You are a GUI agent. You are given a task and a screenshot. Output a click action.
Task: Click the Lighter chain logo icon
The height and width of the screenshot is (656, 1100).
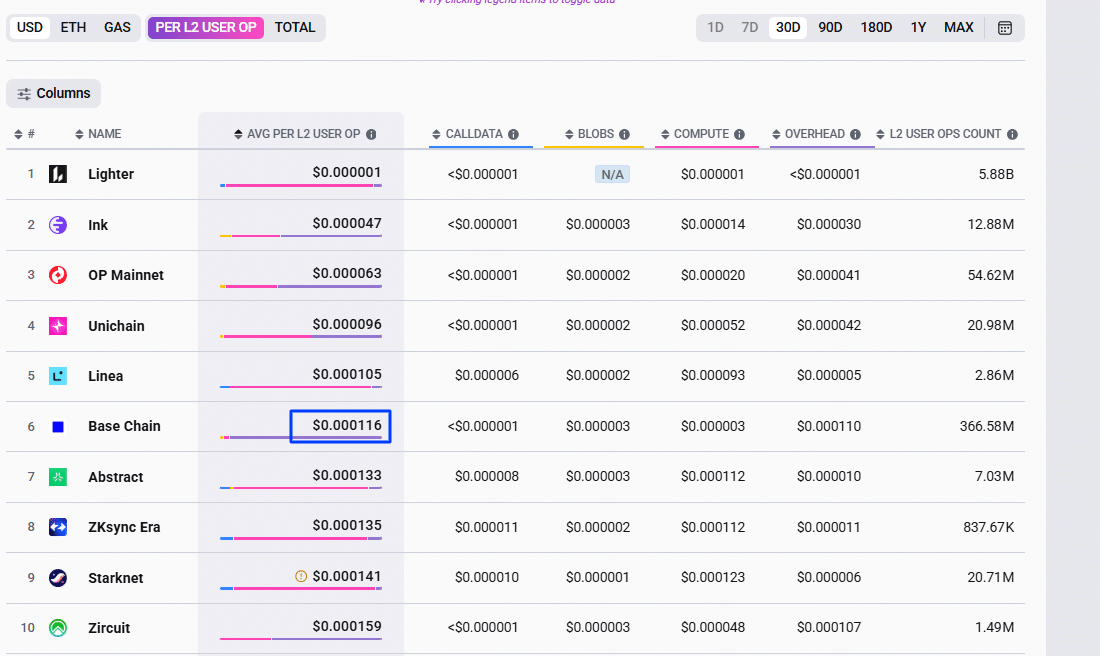click(x=58, y=174)
